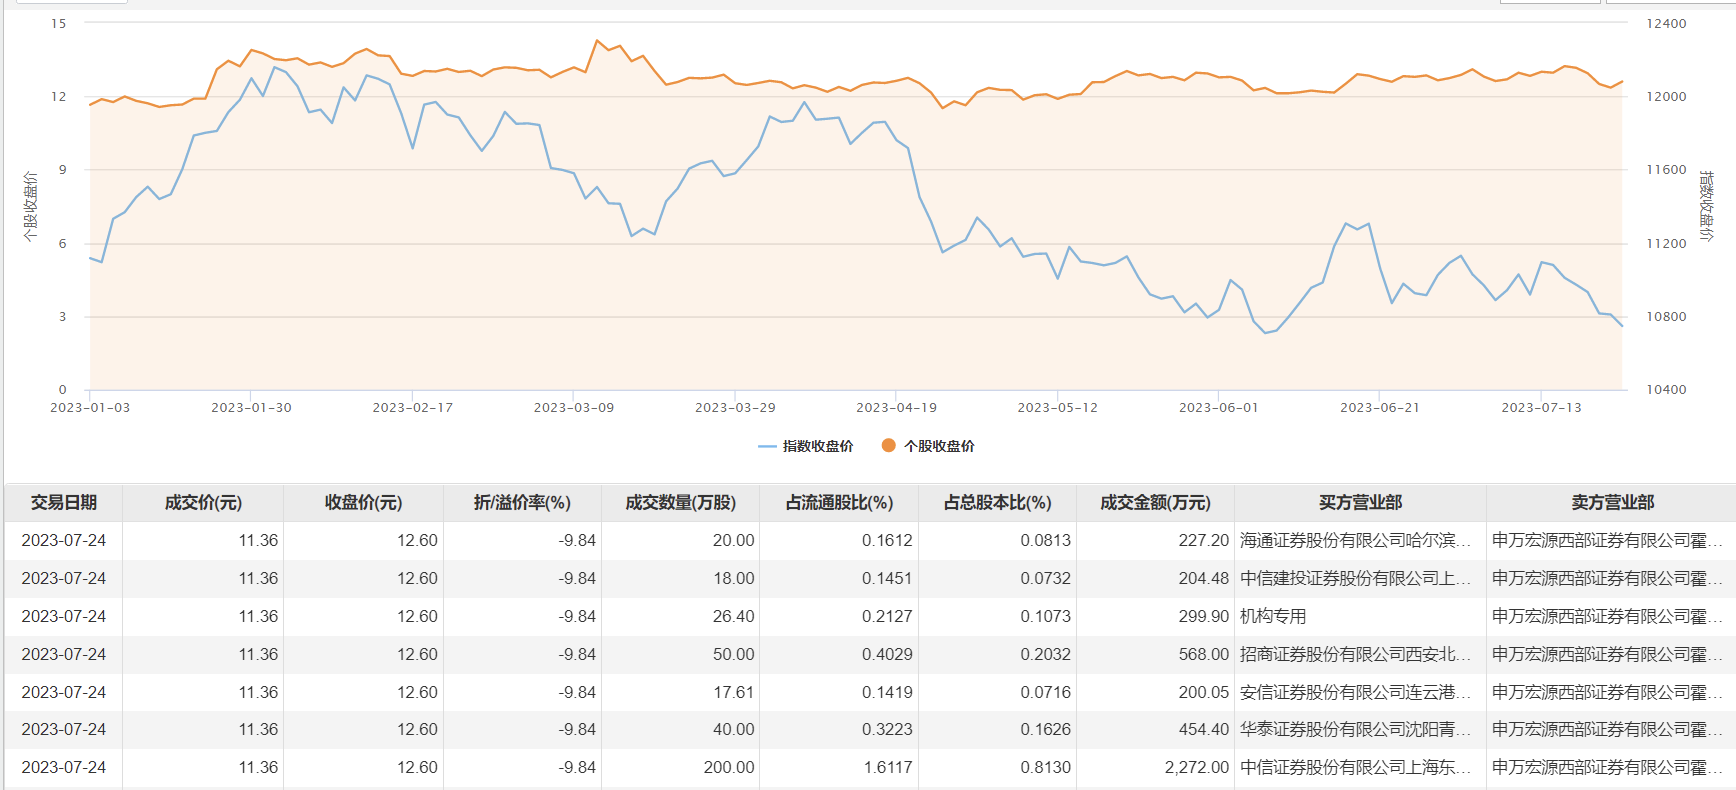Select the 2,272.00 transaction amount cell
The image size is (1736, 790).
coord(1196,768)
